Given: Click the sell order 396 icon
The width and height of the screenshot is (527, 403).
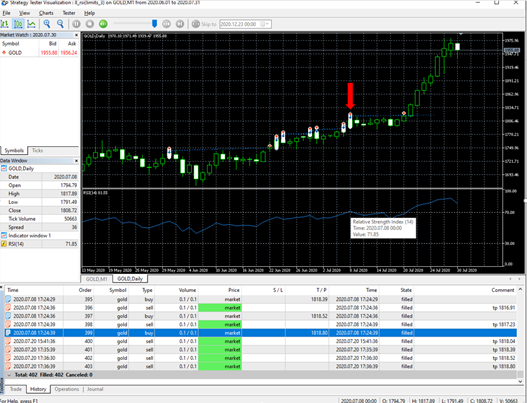Looking at the screenshot, I should 8,307.
